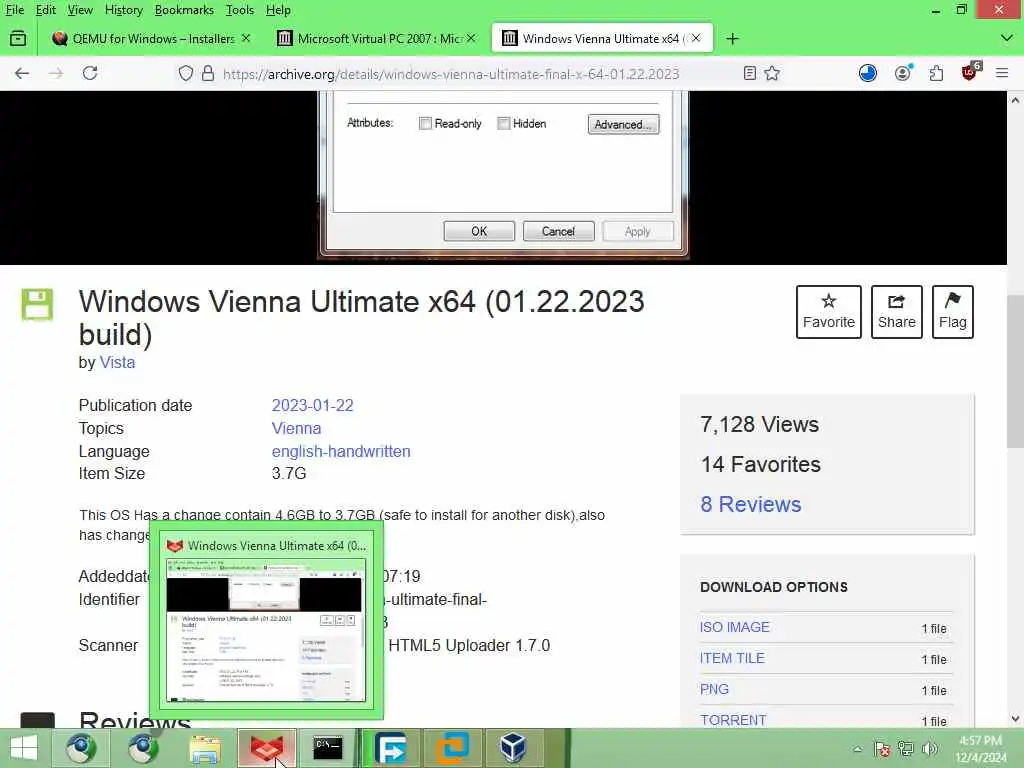Open the Tools menu
1024x768 pixels.
pyautogui.click(x=240, y=10)
